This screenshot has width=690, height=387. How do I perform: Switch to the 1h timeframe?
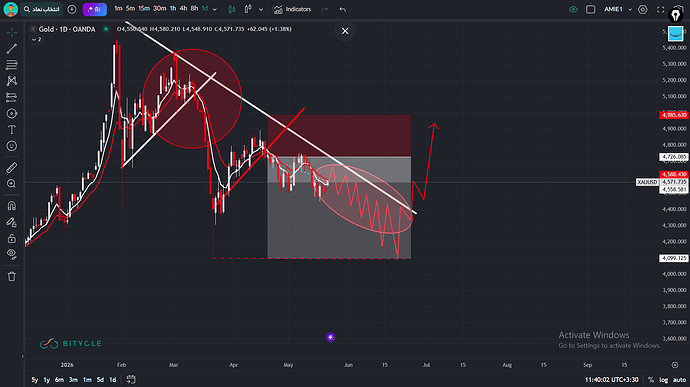coord(173,8)
